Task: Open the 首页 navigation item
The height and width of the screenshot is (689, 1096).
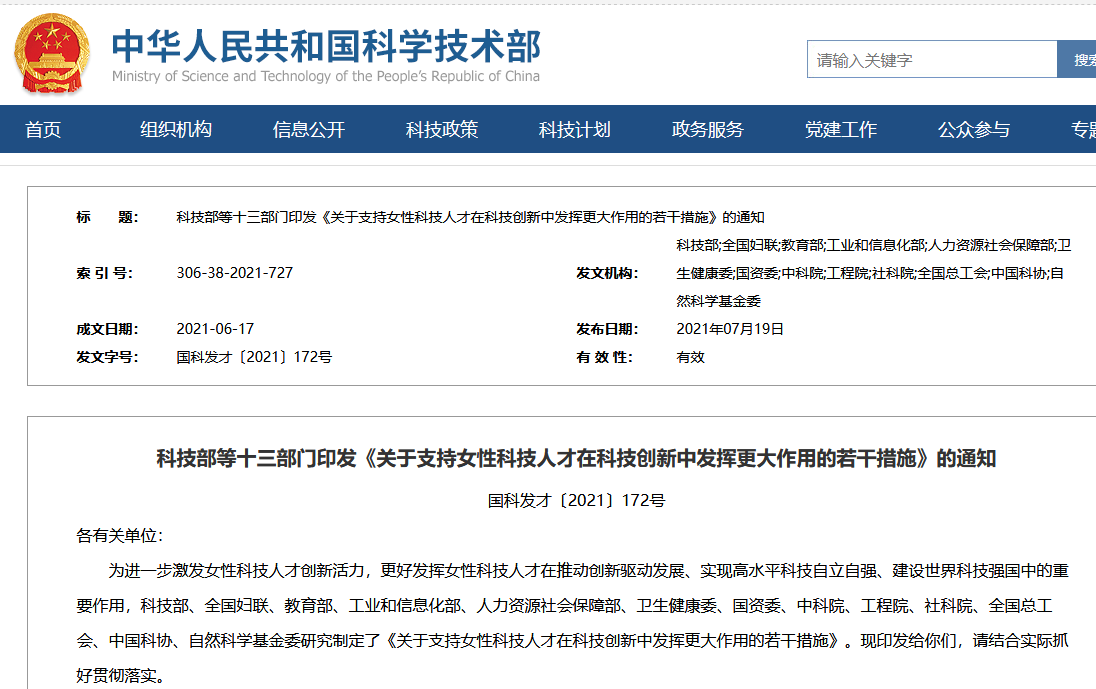Action: pos(43,129)
